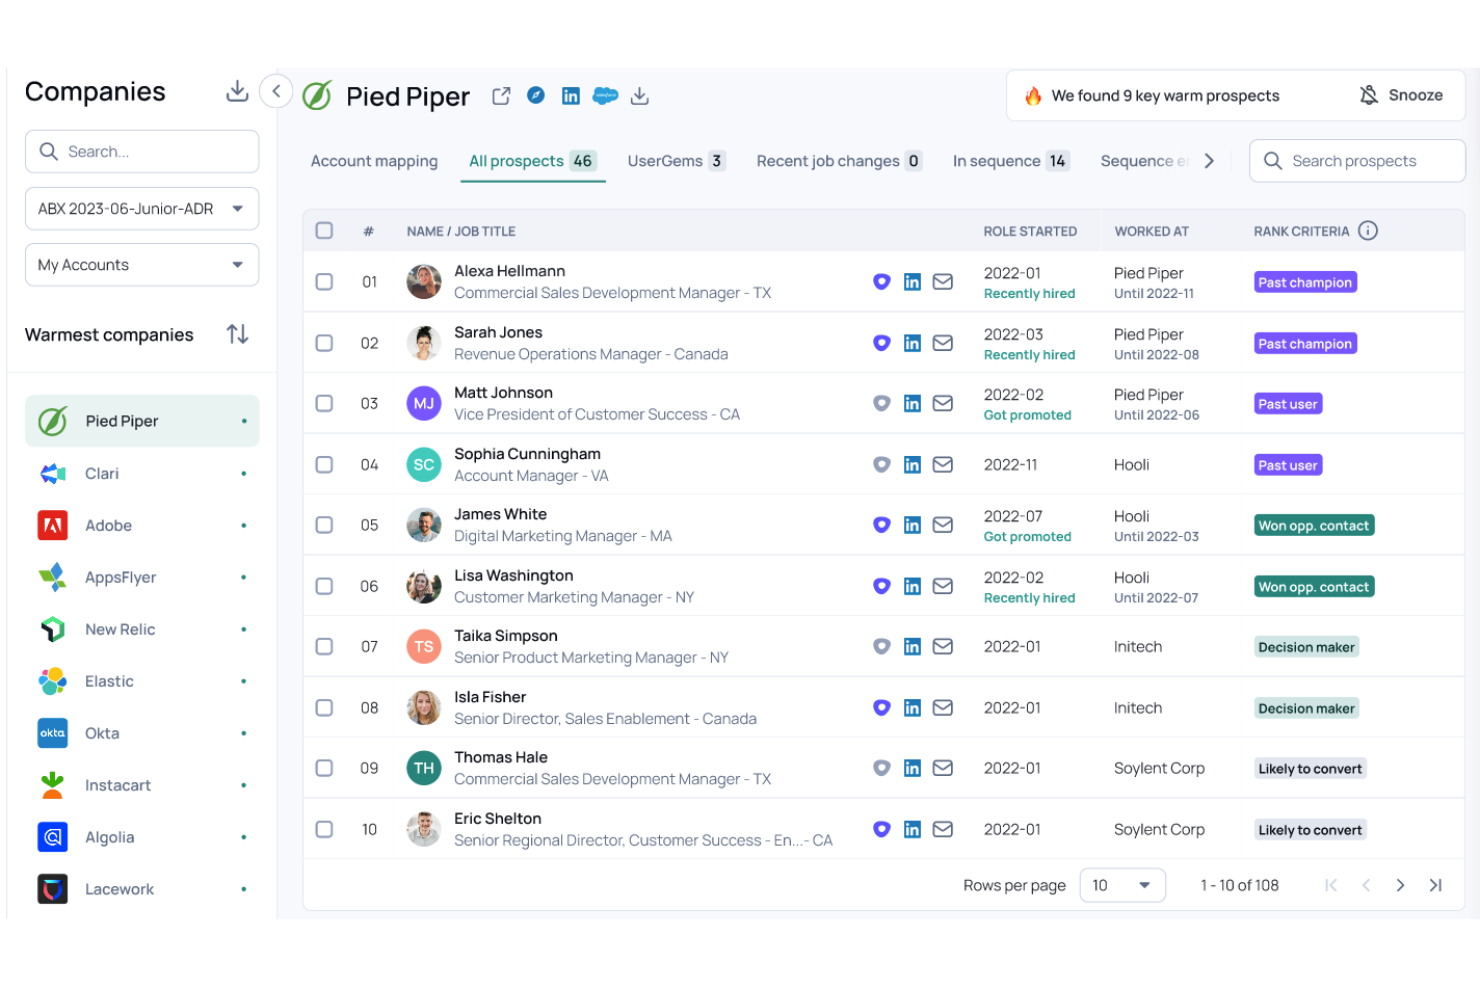Screen dimensions: 1480x987
Task: Select the Okta company icon in the sidebar
Action: [52, 733]
